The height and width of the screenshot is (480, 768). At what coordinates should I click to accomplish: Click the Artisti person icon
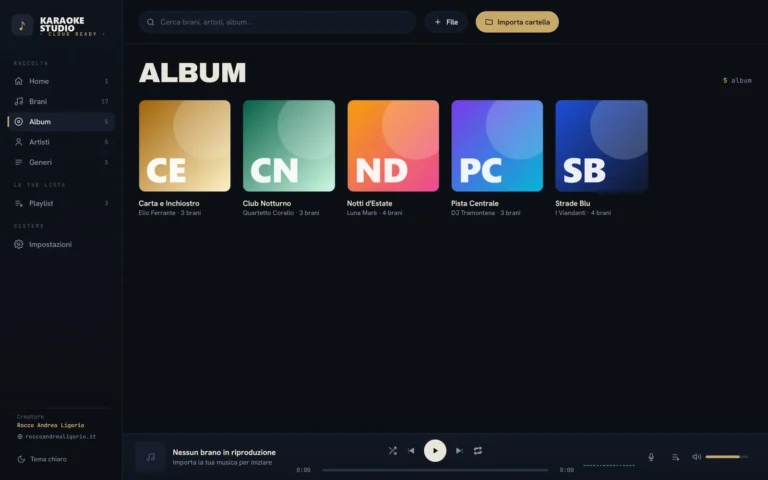[19, 142]
